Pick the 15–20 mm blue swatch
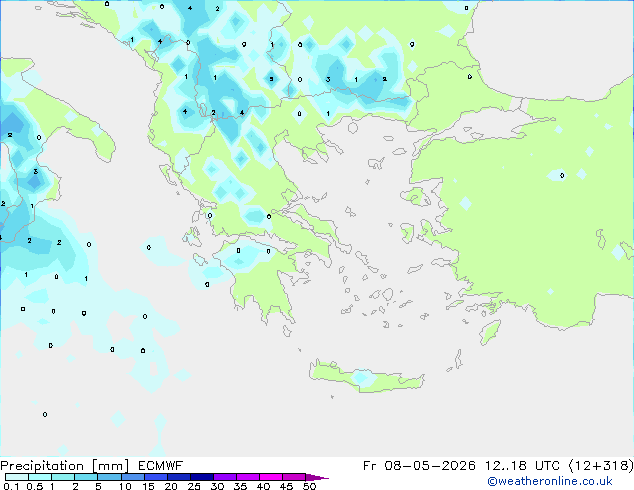 (x=156, y=477)
